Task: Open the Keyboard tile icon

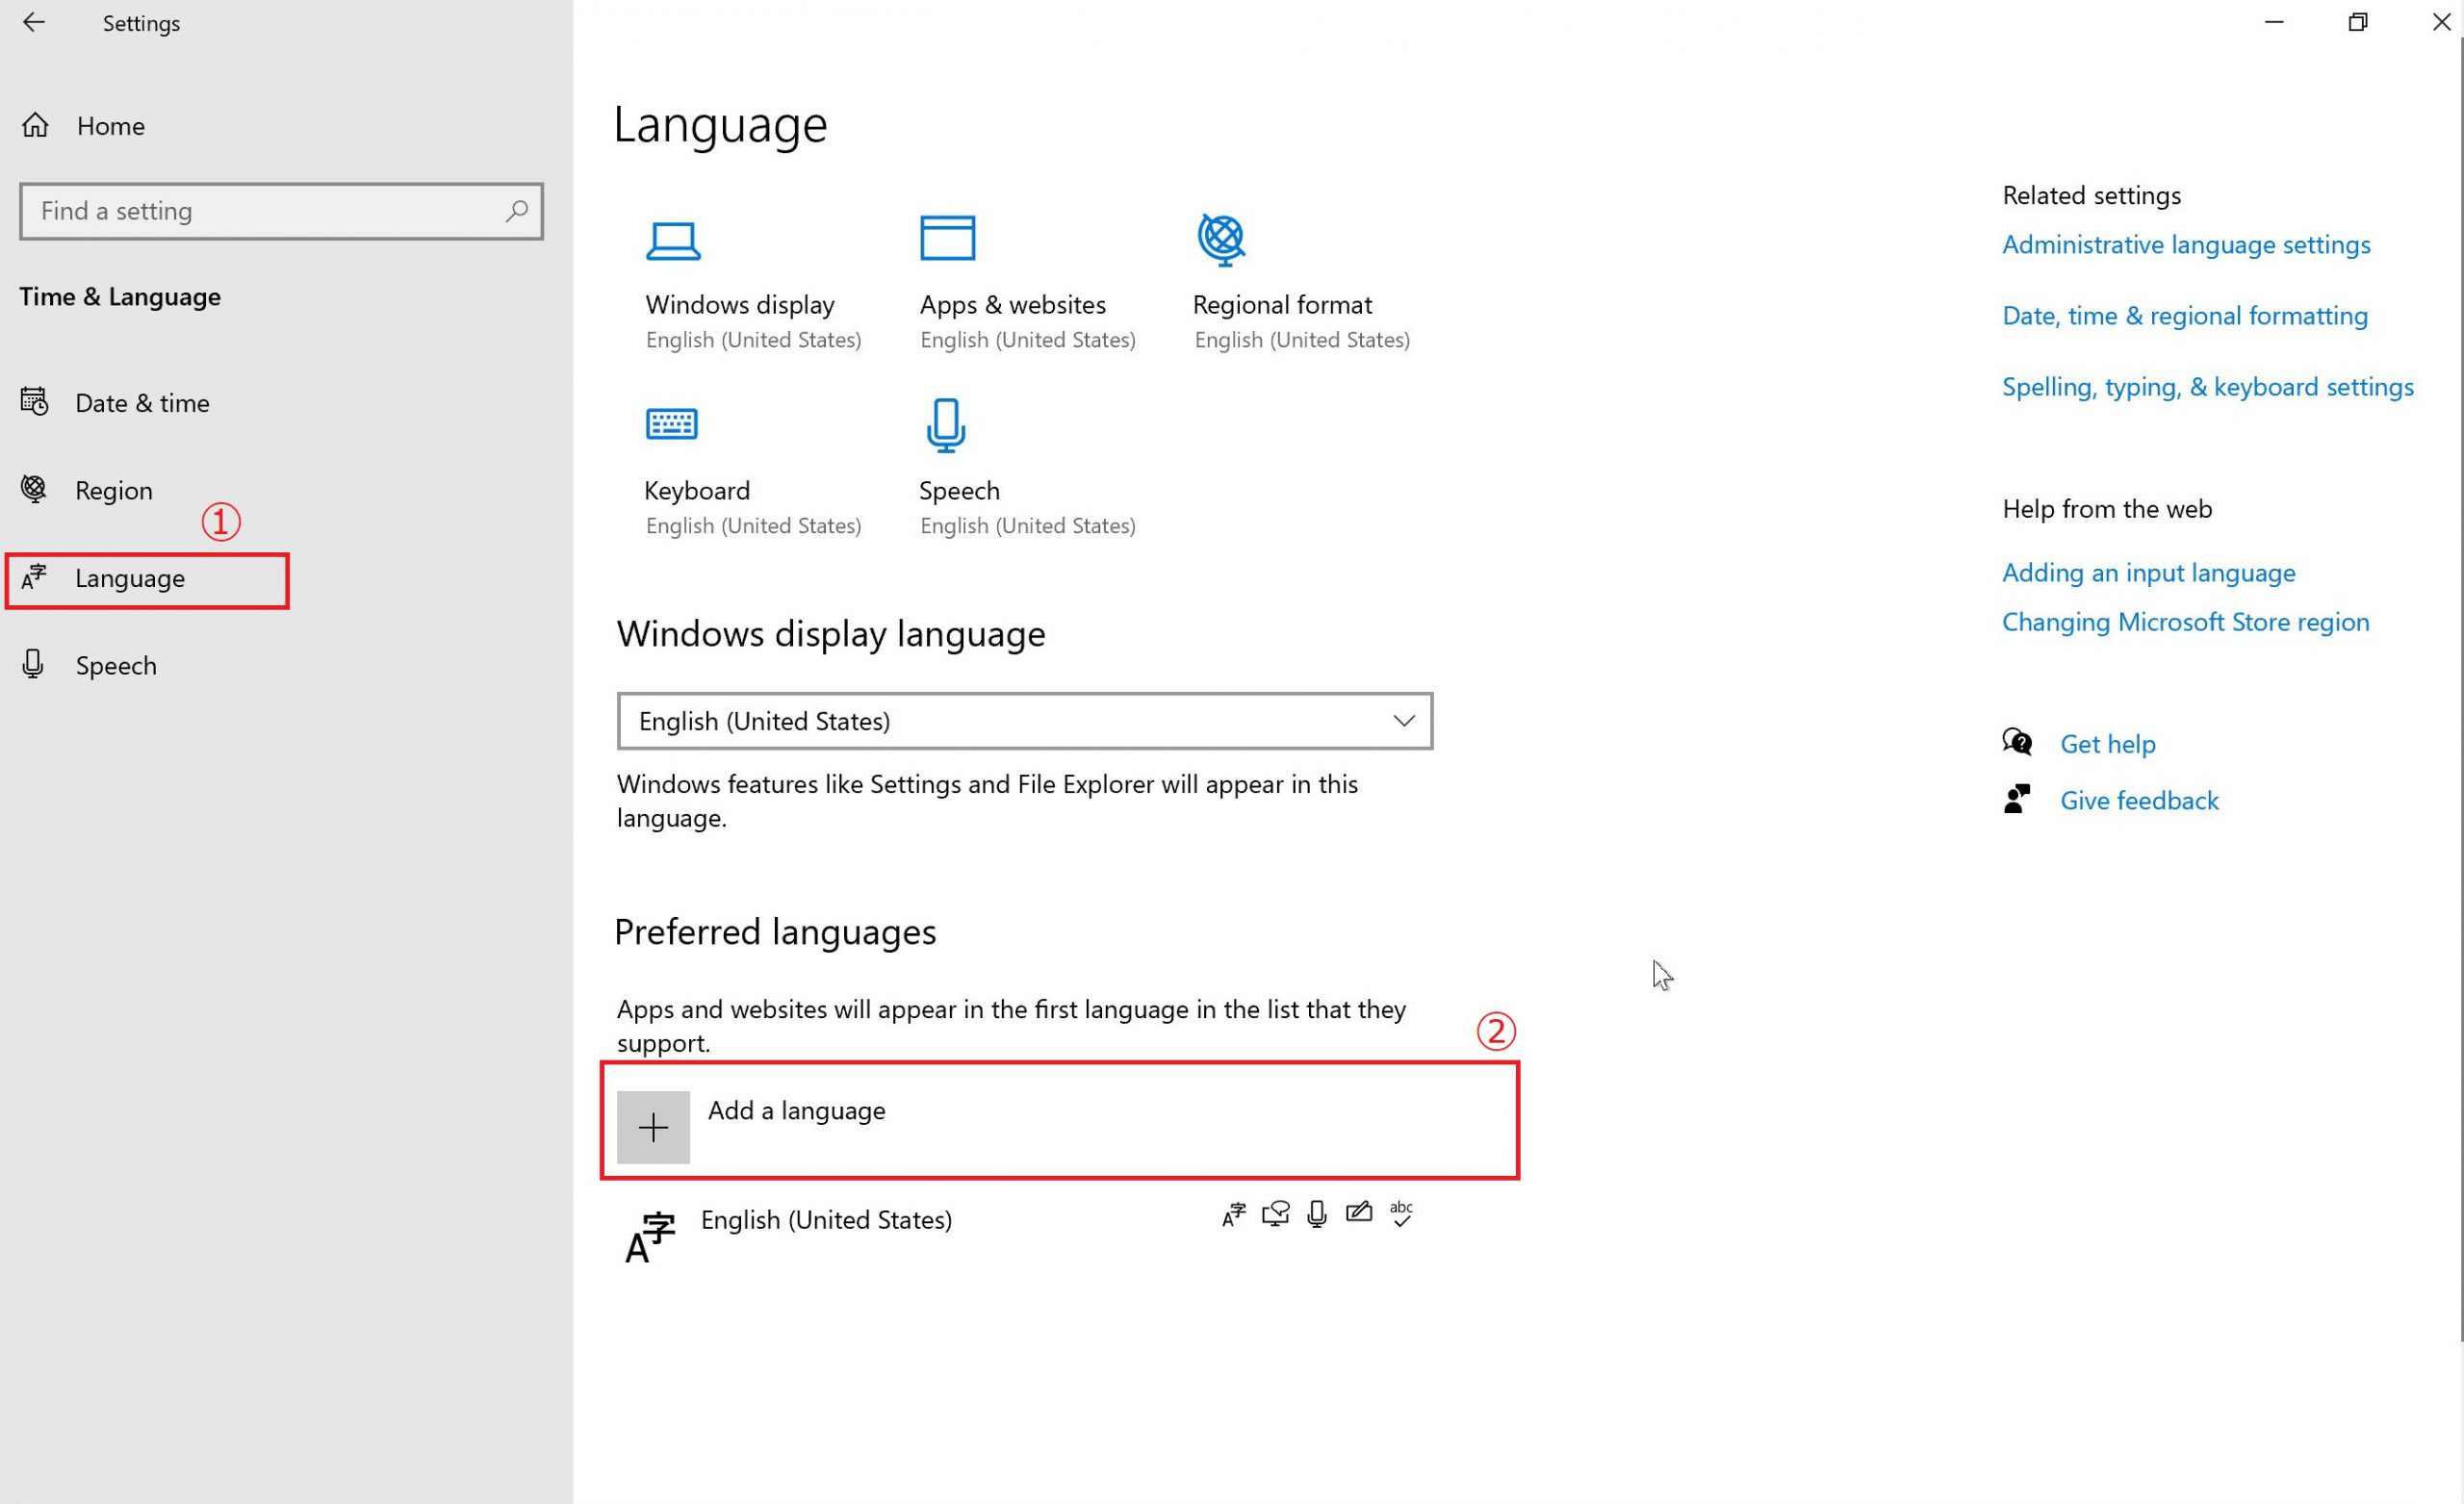Action: point(671,424)
